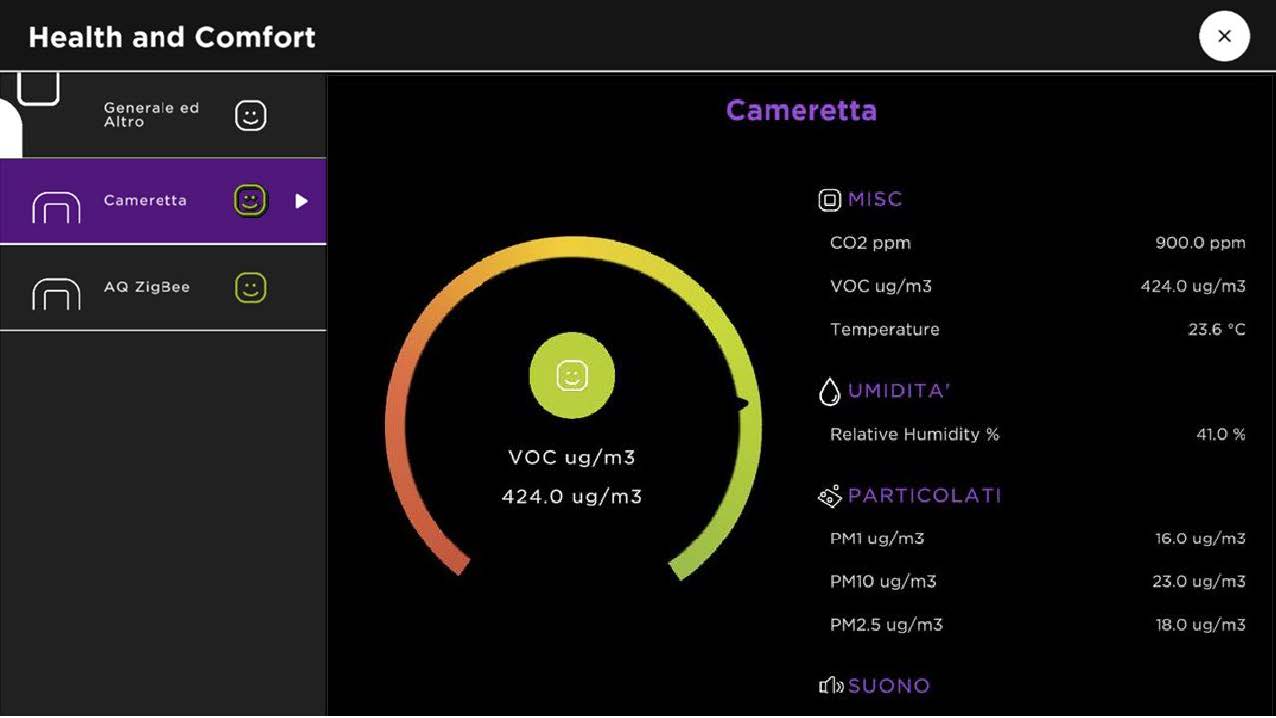The height and width of the screenshot is (718, 1276).
Task: Choose the PM2.5 ug/m3 measurement
Action: pyautogui.click(x=1037, y=625)
